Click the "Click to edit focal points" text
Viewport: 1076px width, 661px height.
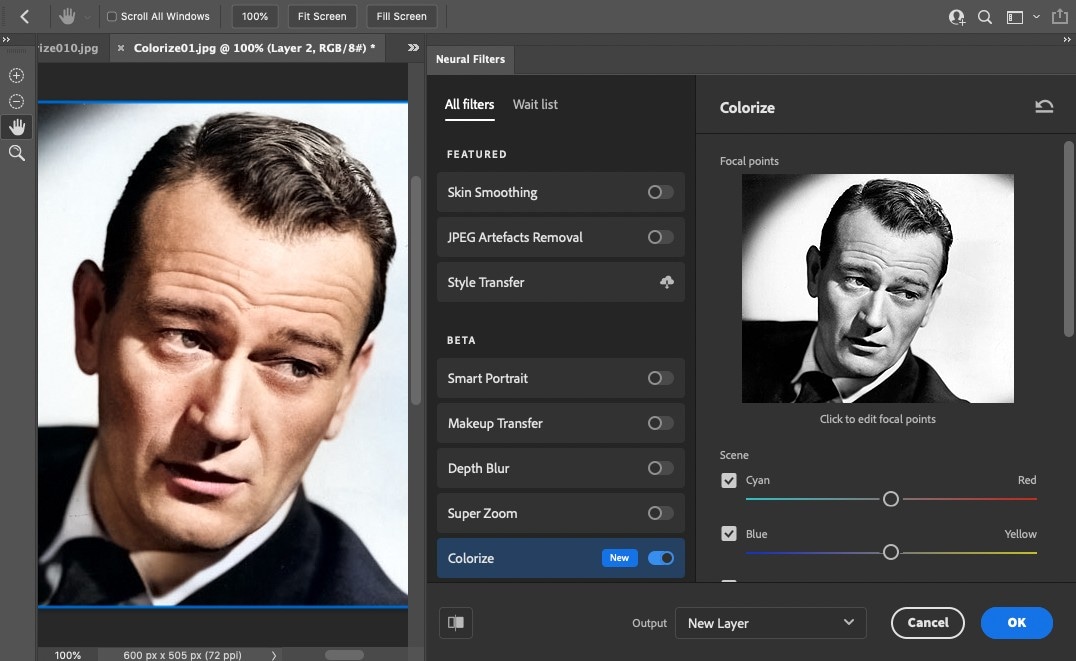[x=878, y=419]
